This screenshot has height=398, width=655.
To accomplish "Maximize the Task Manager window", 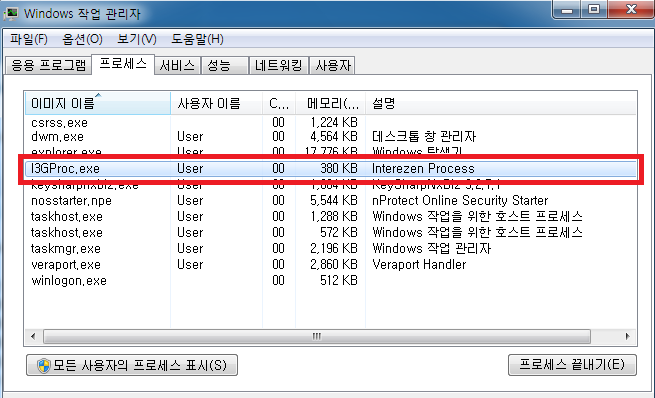I will point(594,10).
